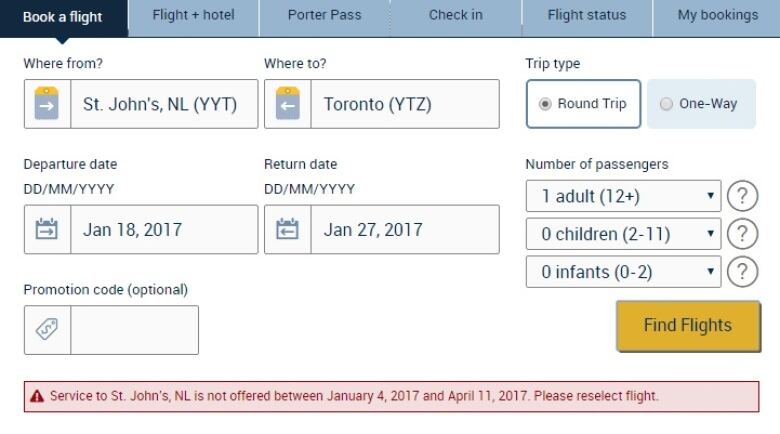Select the Round Trip radio button

(x=545, y=104)
